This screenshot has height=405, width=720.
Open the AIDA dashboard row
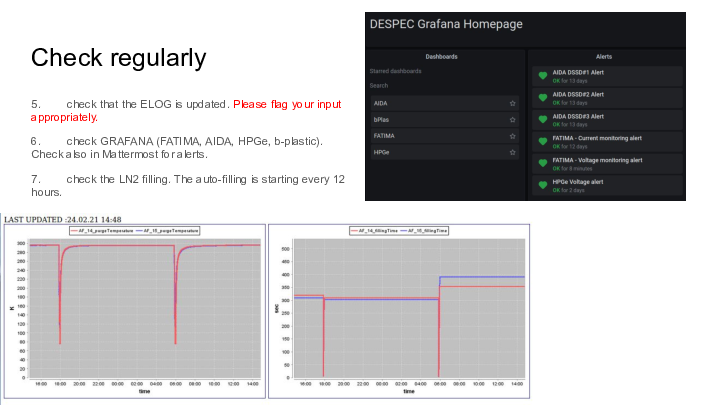click(445, 103)
